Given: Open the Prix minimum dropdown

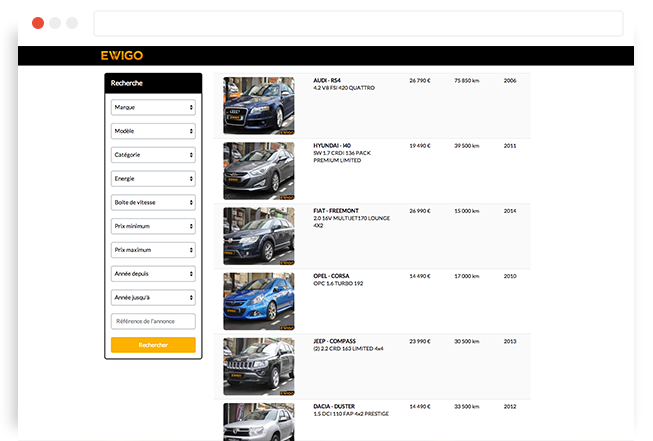Looking at the screenshot, I should pyautogui.click(x=153, y=226).
